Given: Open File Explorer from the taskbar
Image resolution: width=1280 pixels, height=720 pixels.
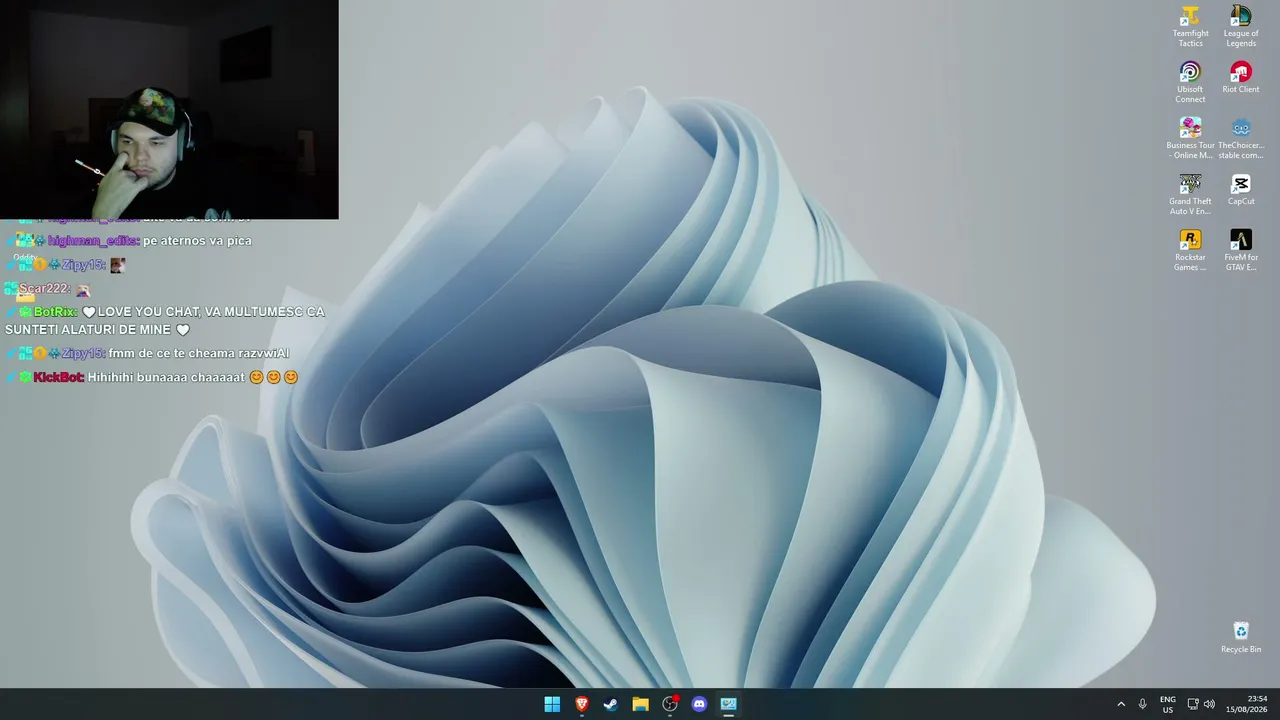Looking at the screenshot, I should click(640, 704).
